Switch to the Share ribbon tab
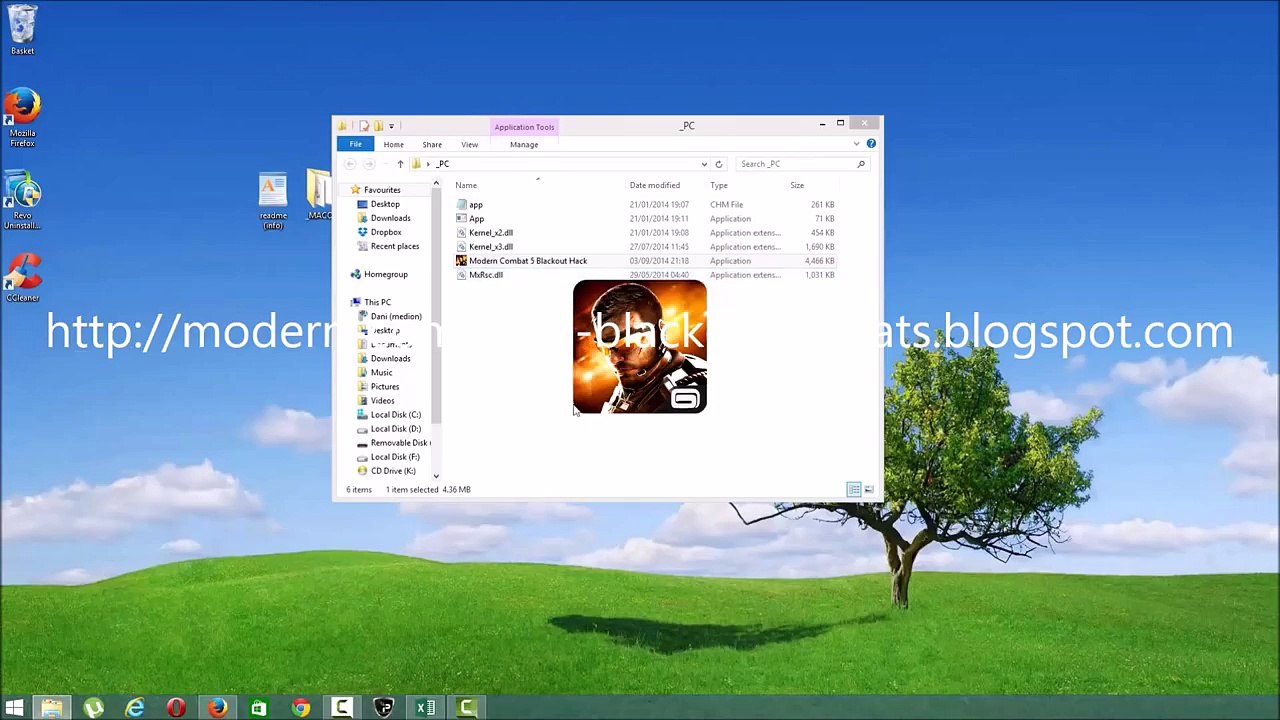 (432, 144)
